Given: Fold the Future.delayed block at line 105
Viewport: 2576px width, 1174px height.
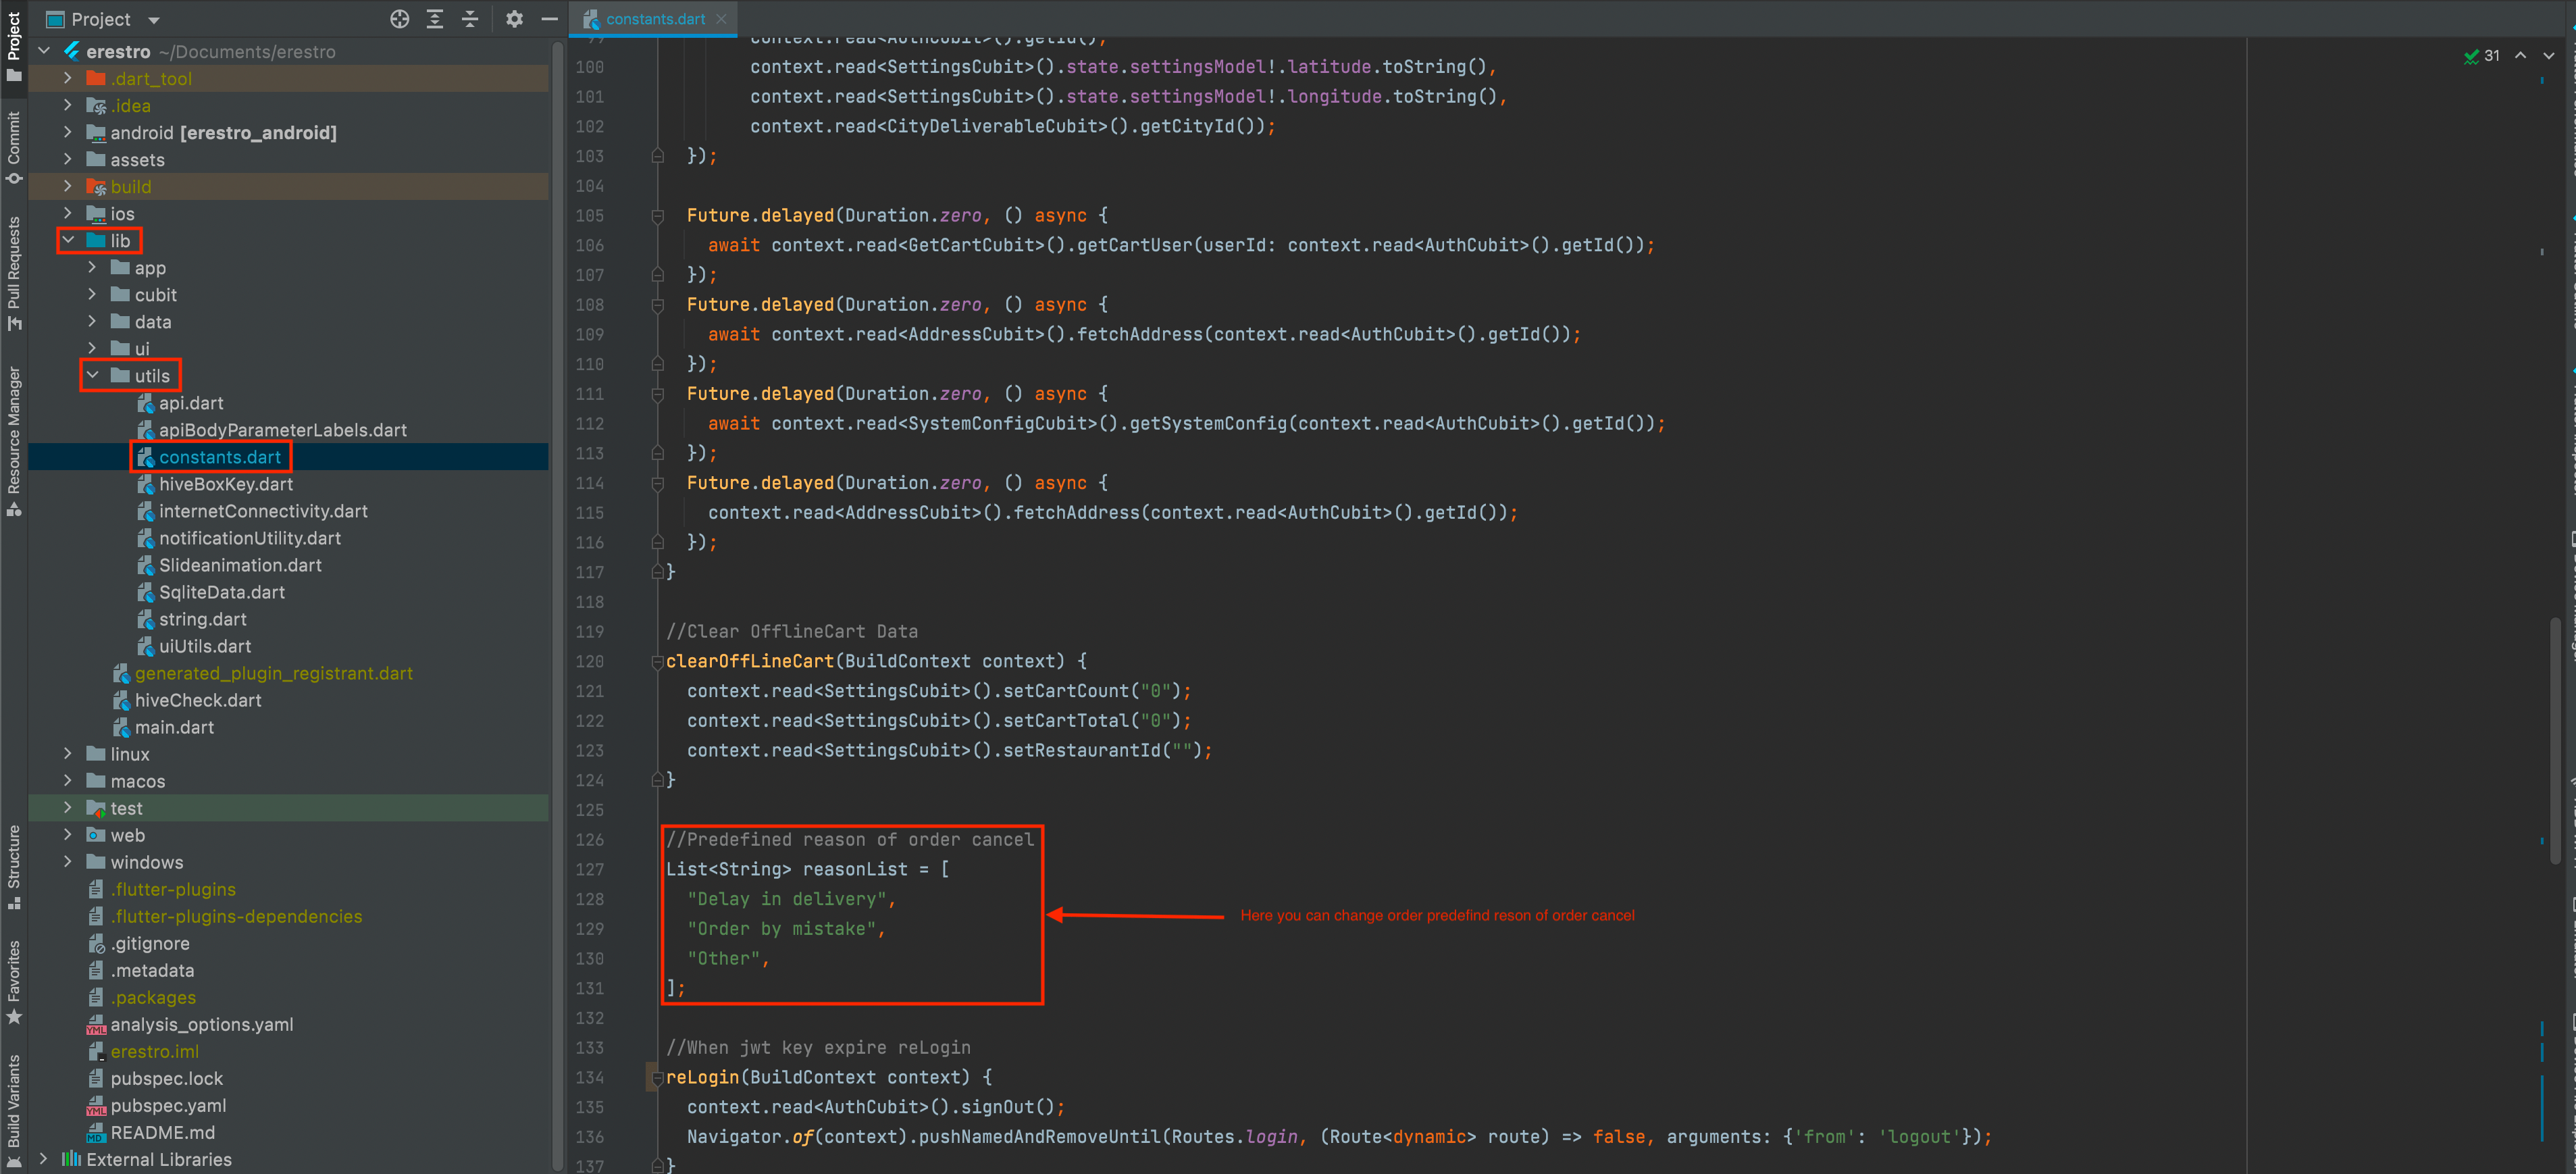Looking at the screenshot, I should (x=657, y=215).
